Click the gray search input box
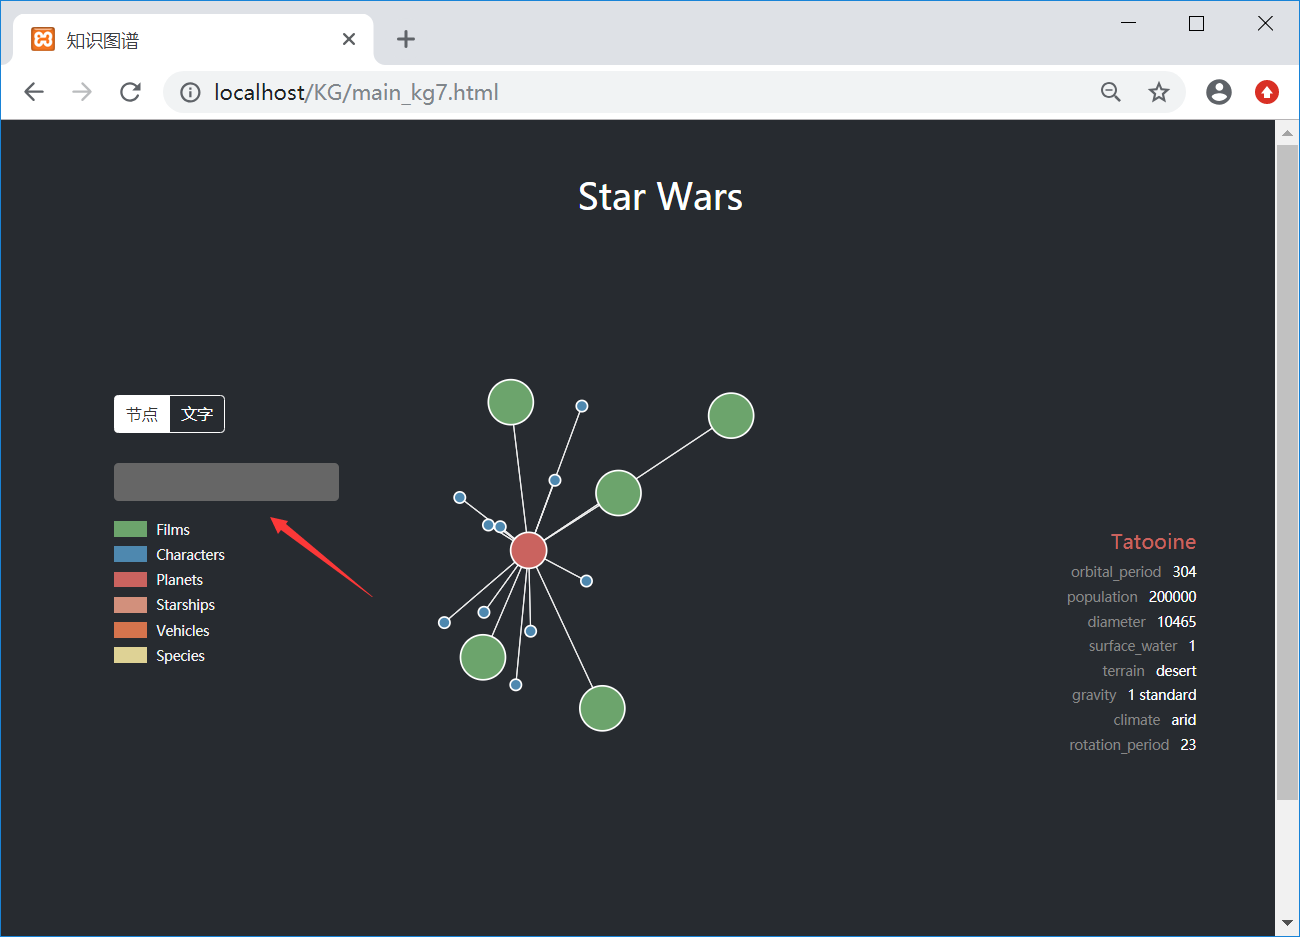1300x937 pixels. pos(226,482)
